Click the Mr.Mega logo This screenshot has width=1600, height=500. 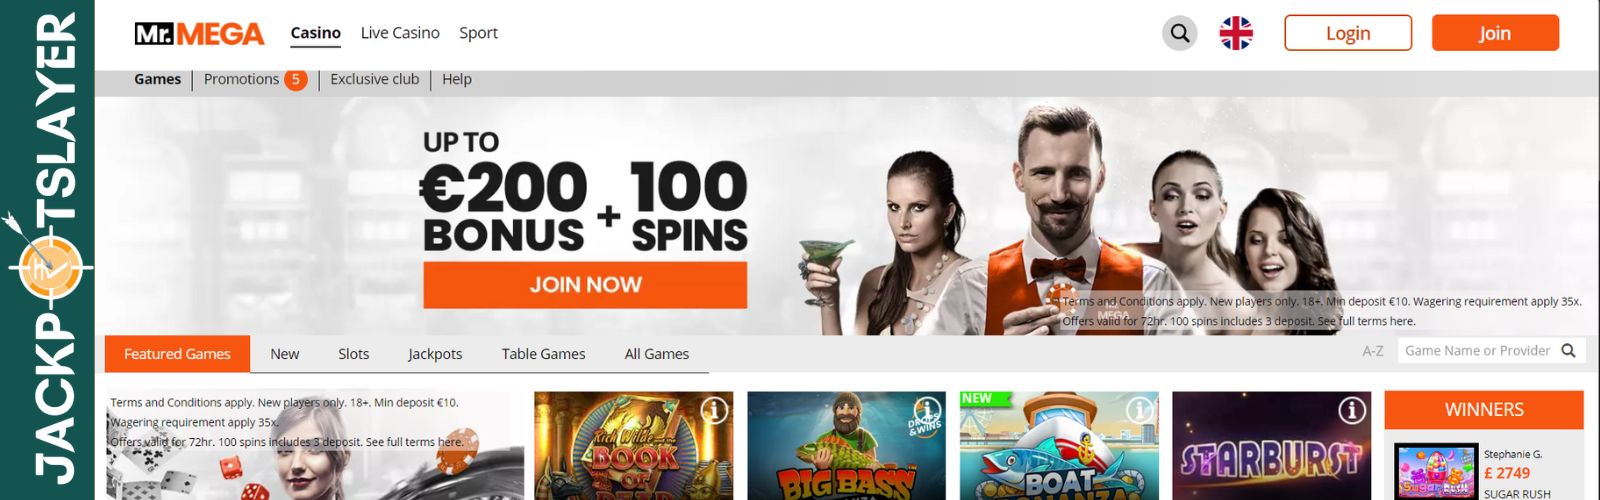pos(199,34)
